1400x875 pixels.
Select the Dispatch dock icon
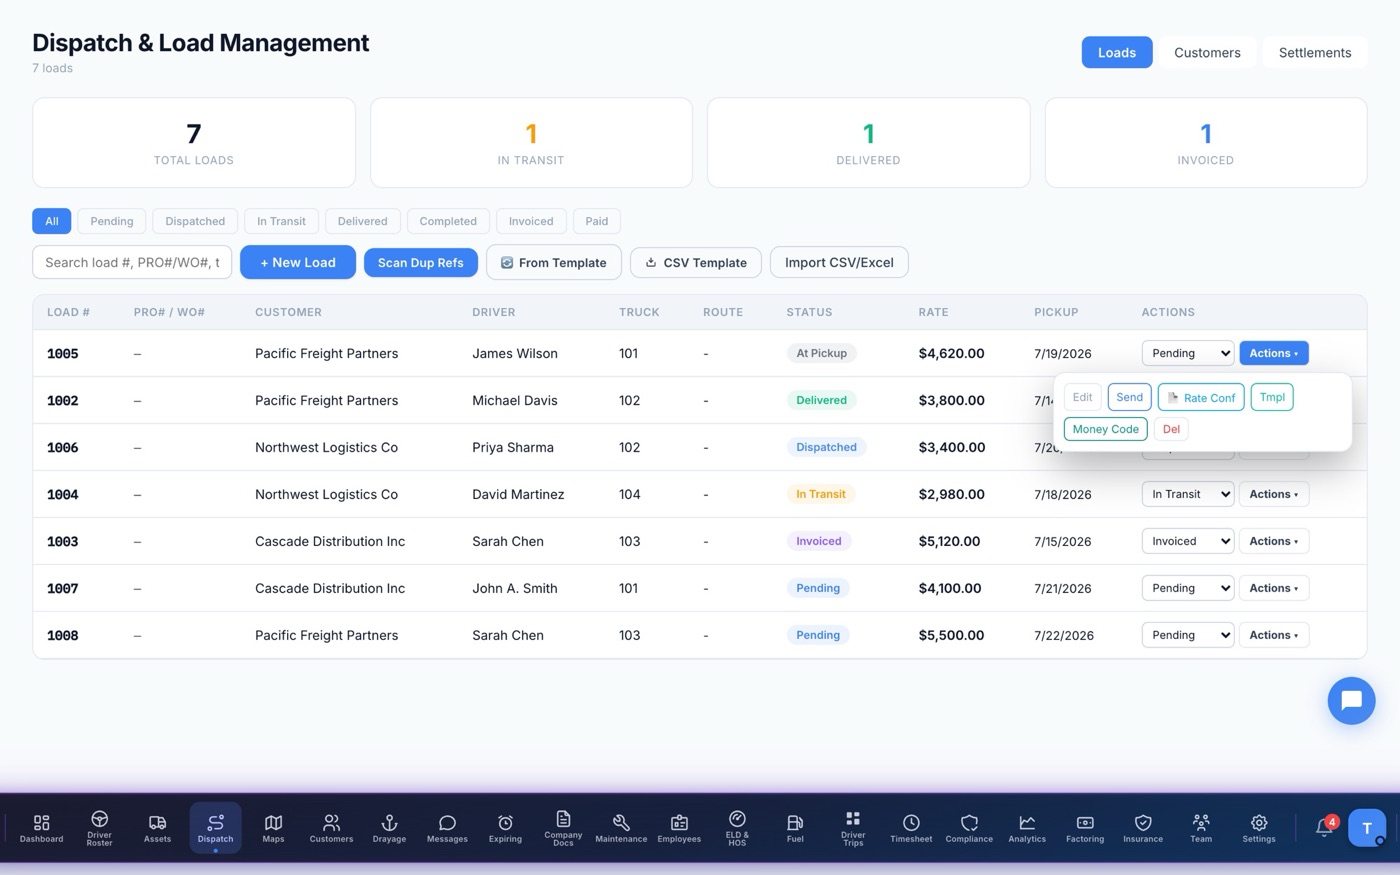(215, 828)
